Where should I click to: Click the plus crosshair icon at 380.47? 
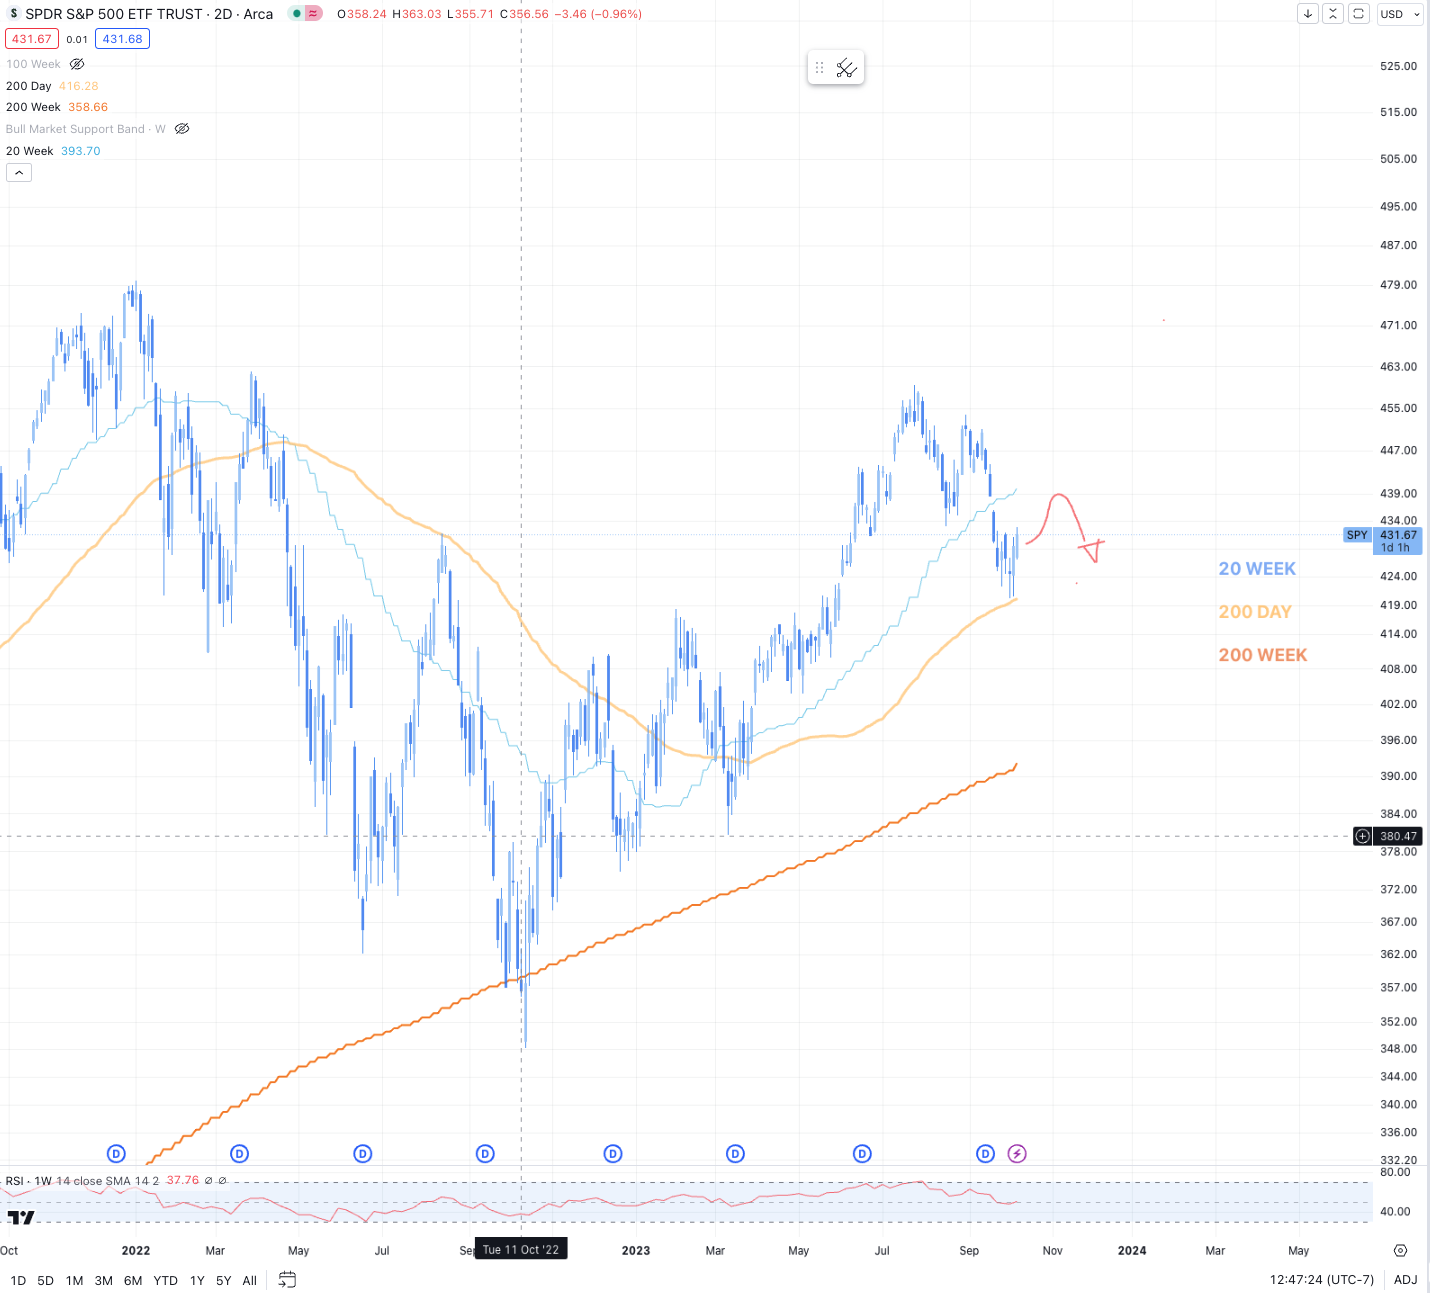(1362, 836)
